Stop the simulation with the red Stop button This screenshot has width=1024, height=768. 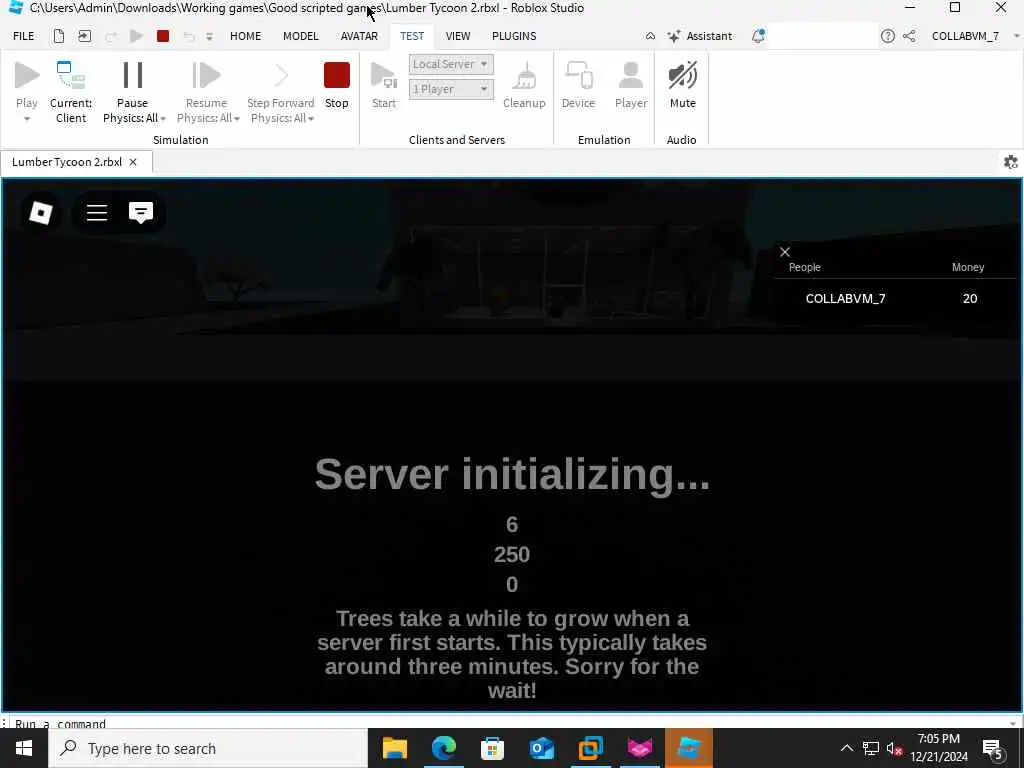(x=337, y=75)
